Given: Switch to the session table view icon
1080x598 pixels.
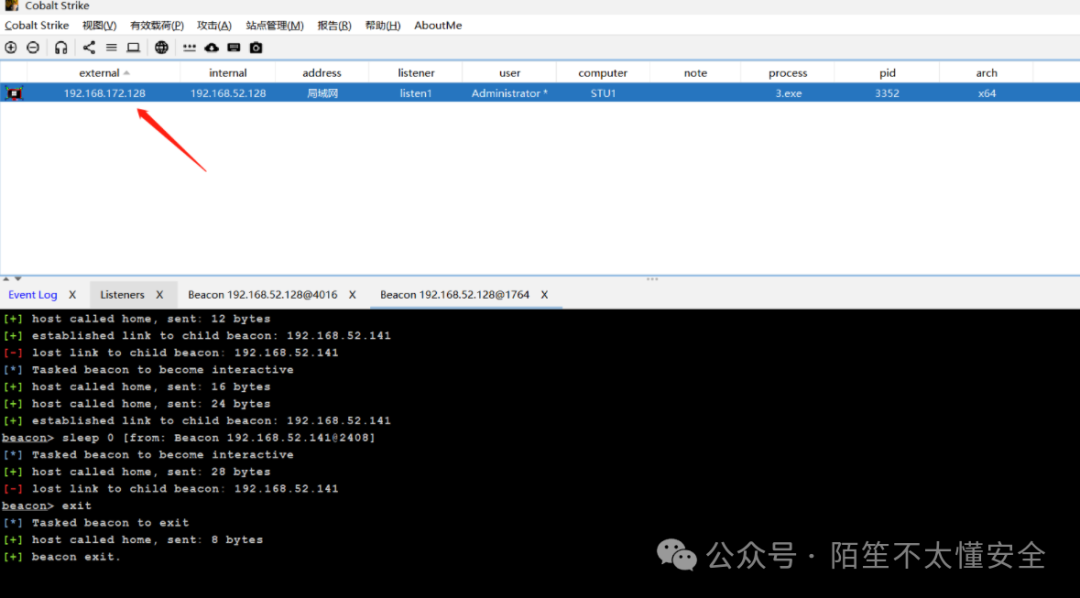Looking at the screenshot, I should click(111, 47).
